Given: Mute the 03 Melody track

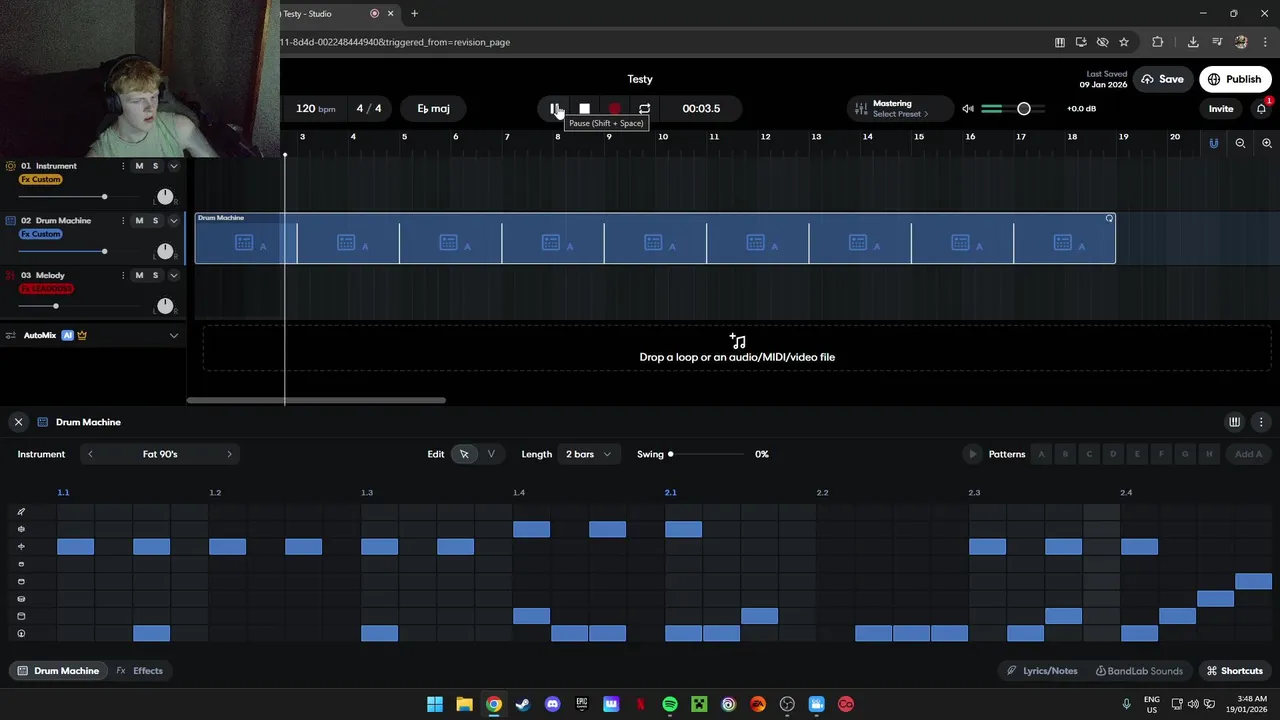Looking at the screenshot, I should [x=139, y=275].
